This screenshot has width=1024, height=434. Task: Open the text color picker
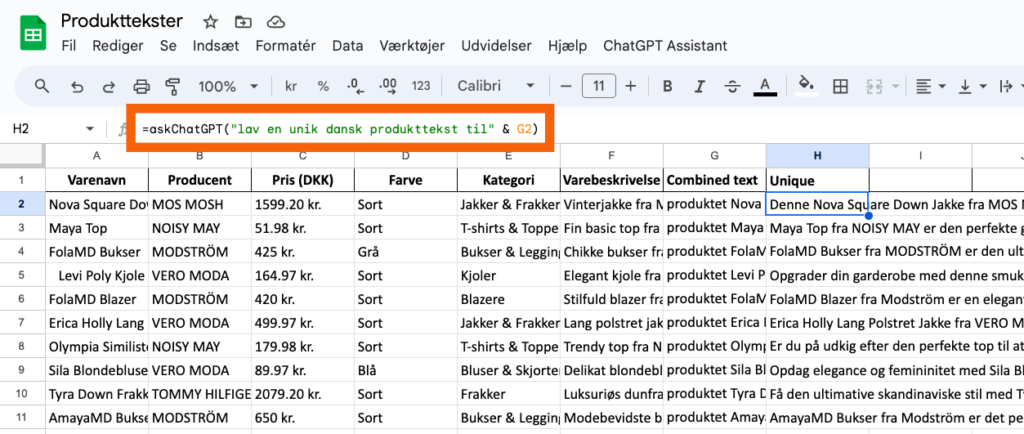point(765,86)
